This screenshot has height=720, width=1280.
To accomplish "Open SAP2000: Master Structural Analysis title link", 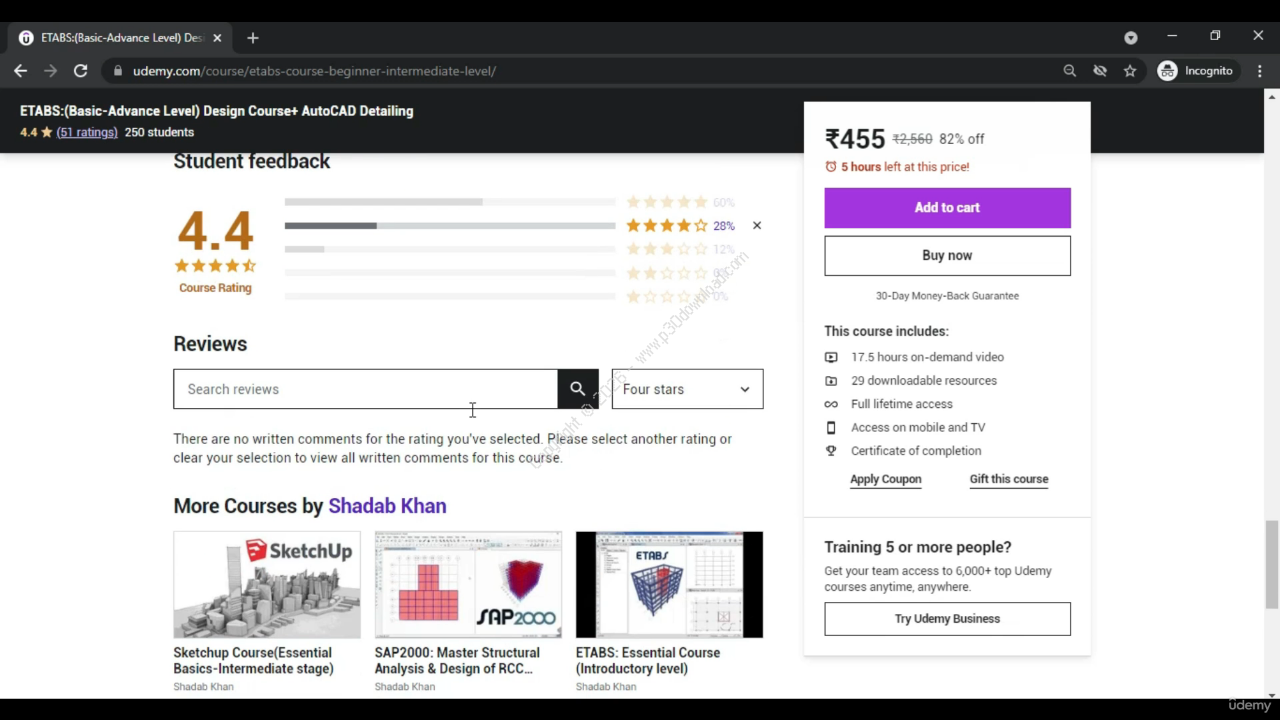I will [457, 661].
